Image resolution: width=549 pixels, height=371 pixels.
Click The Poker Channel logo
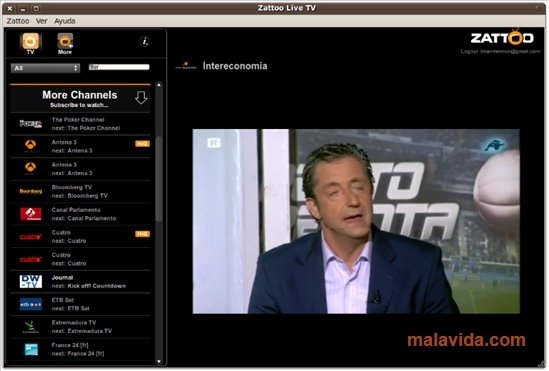(31, 124)
